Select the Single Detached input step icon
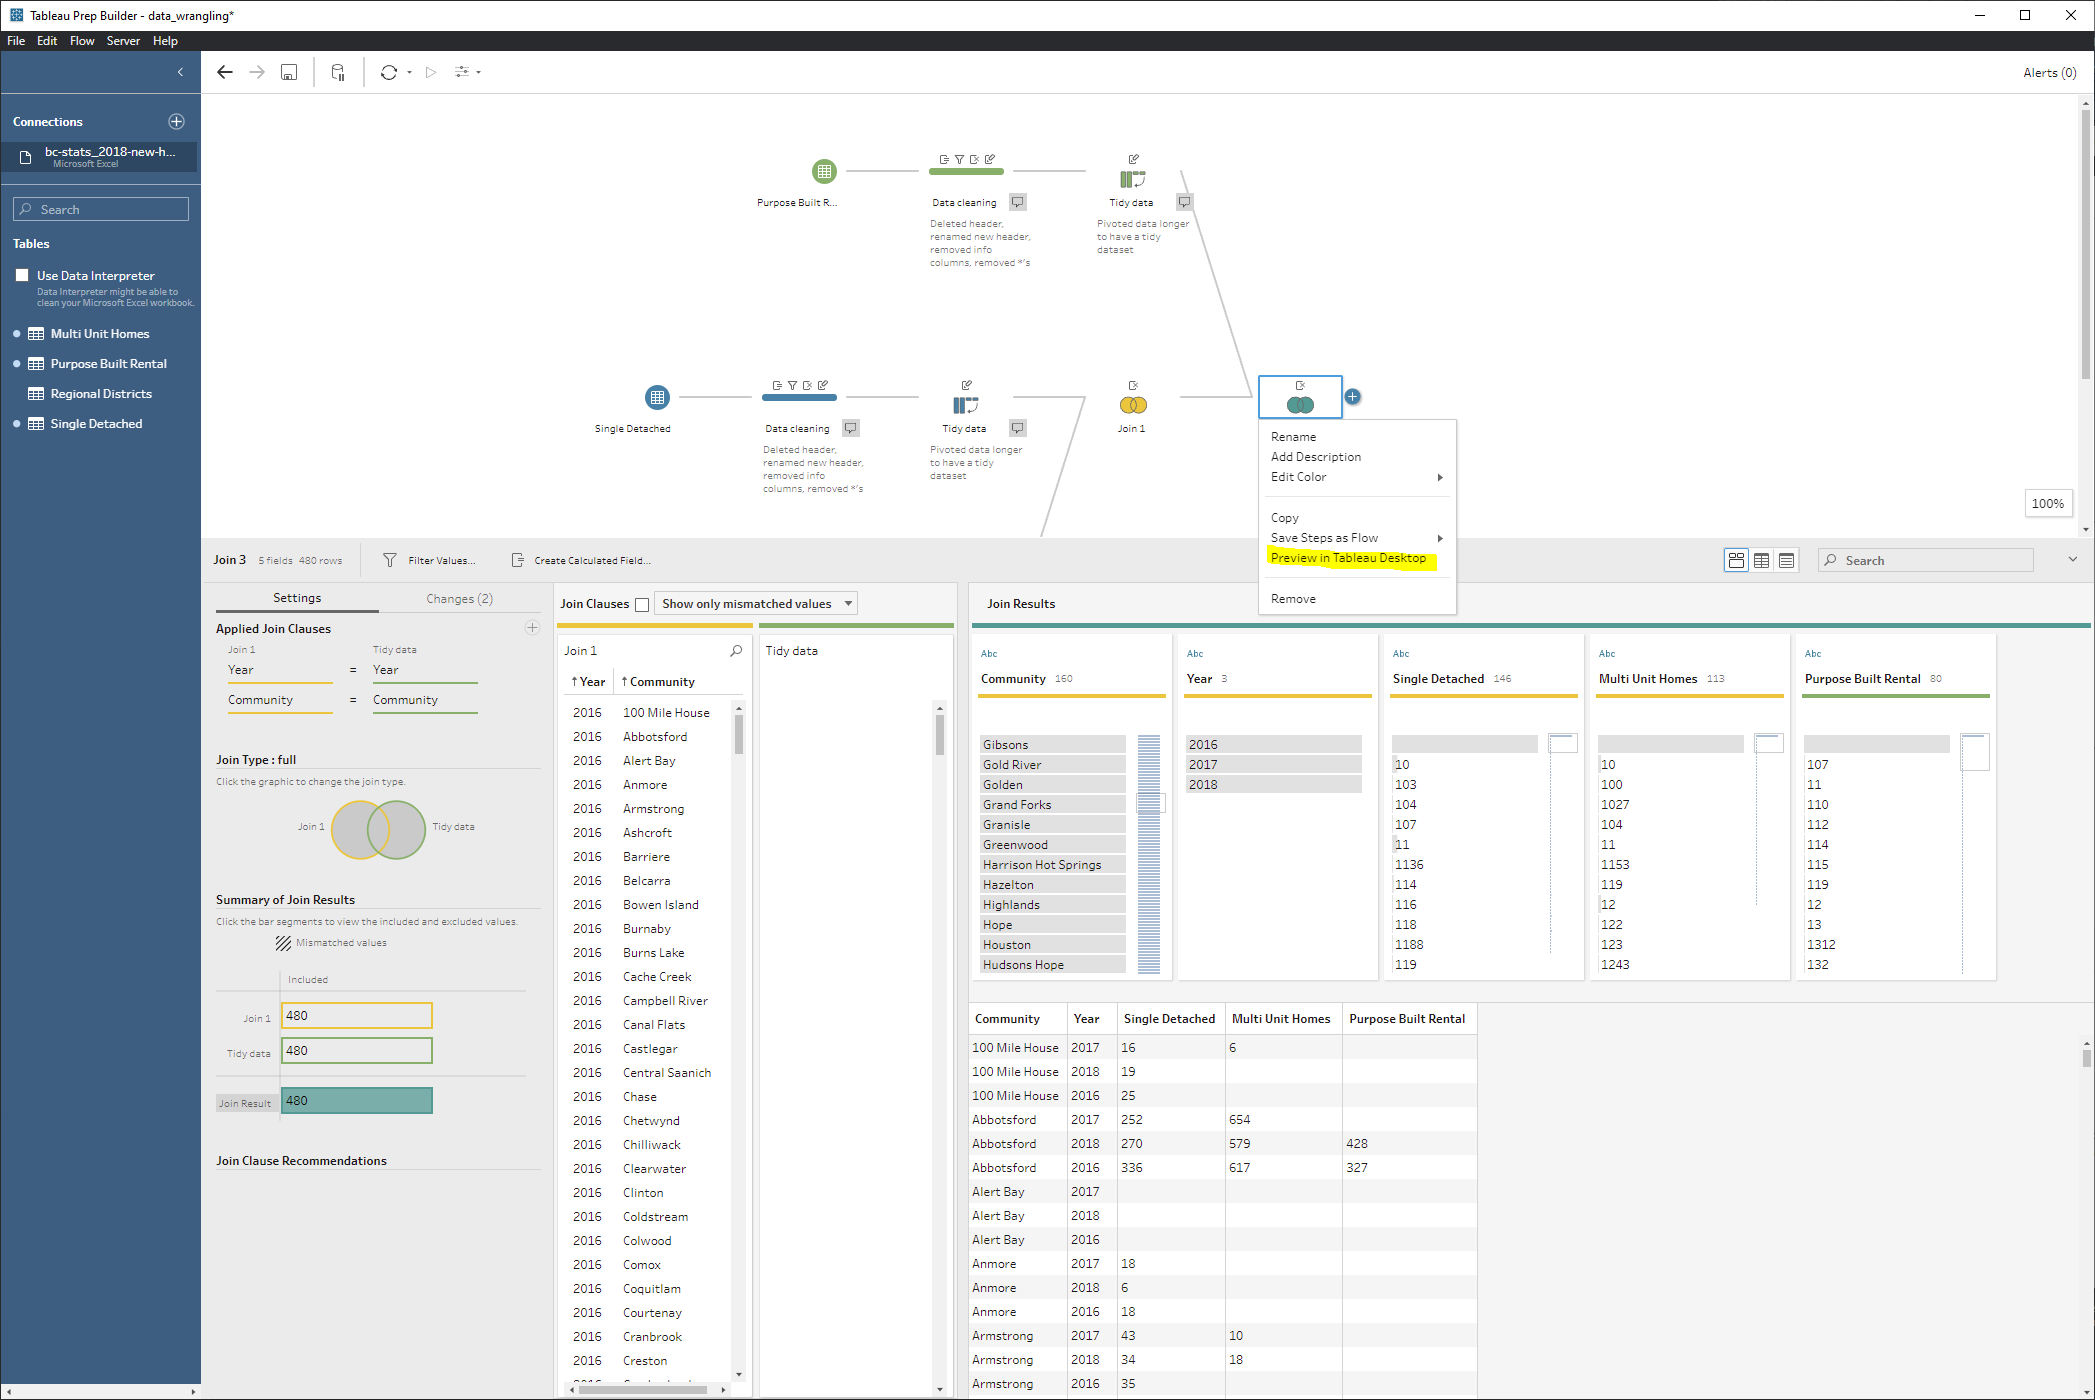The image size is (2095, 1400). coord(657,397)
